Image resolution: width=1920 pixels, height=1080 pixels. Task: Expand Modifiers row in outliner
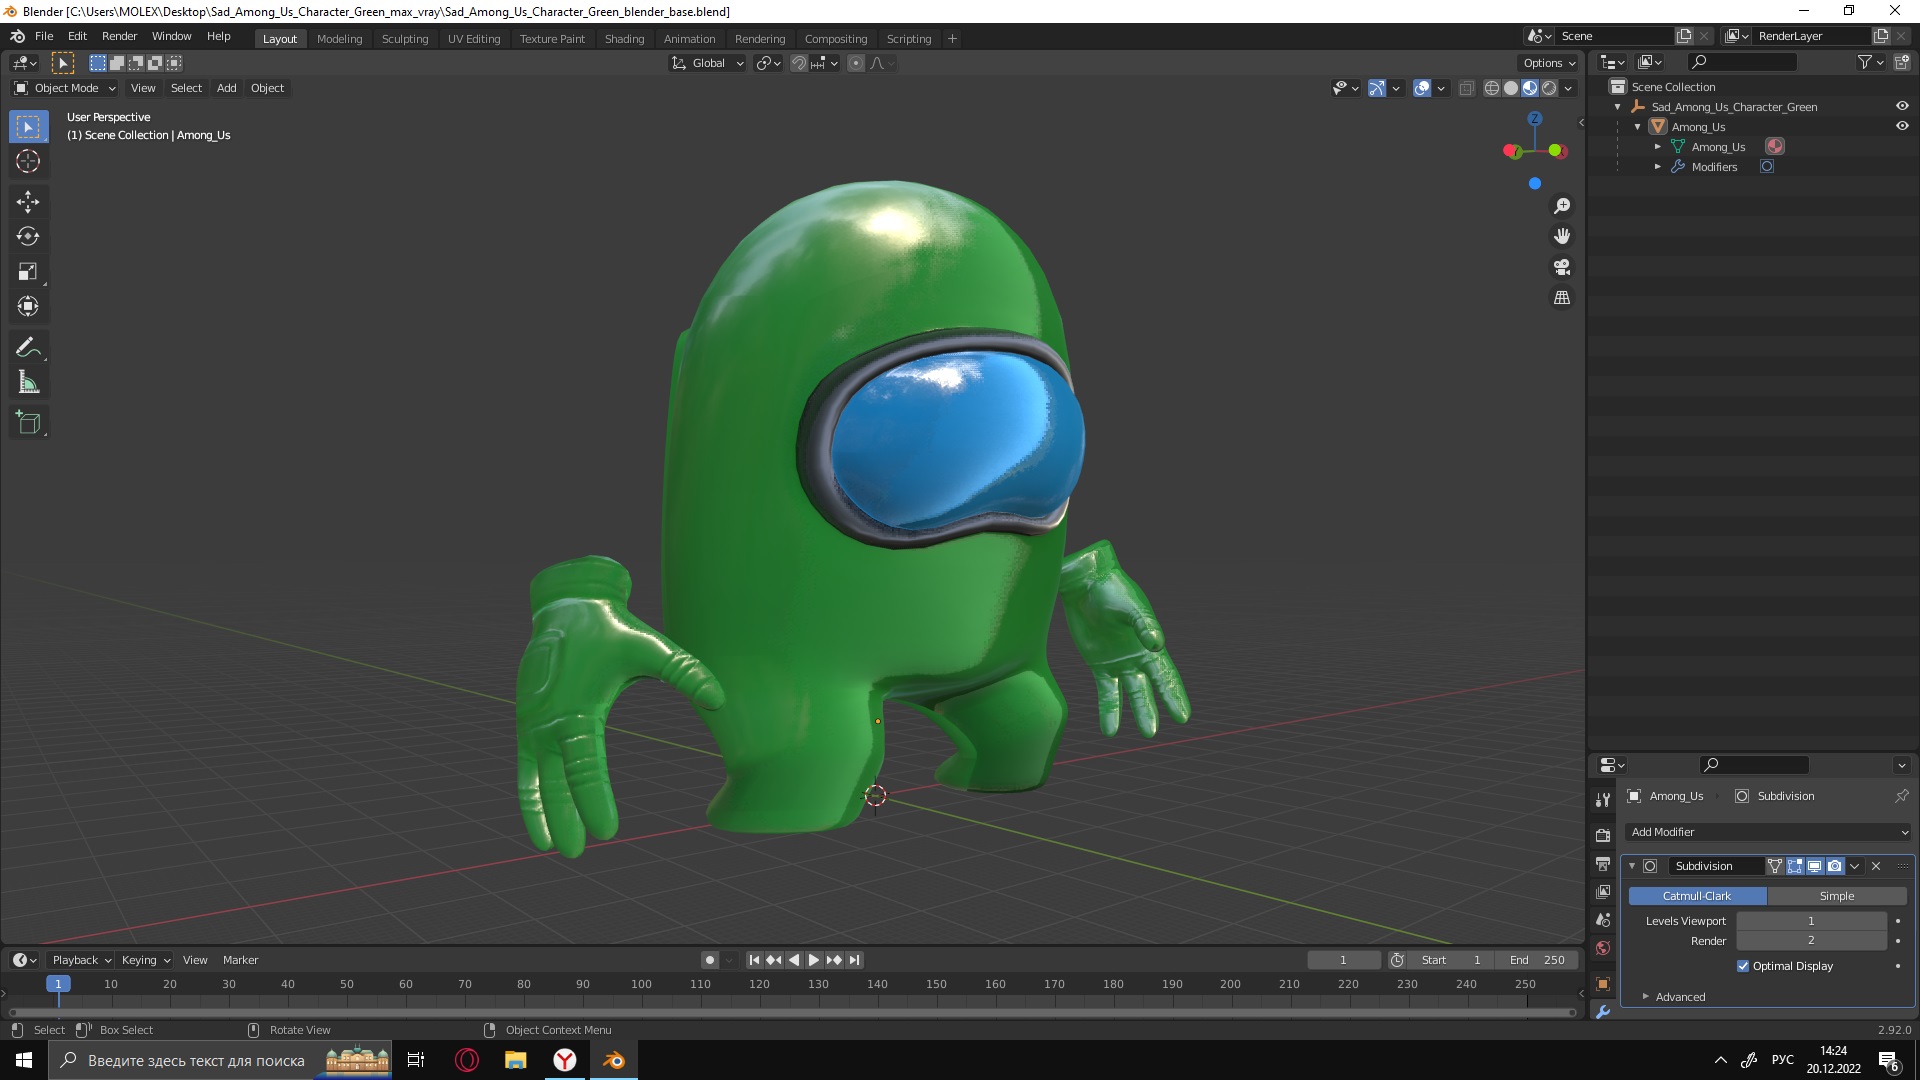pyautogui.click(x=1657, y=167)
